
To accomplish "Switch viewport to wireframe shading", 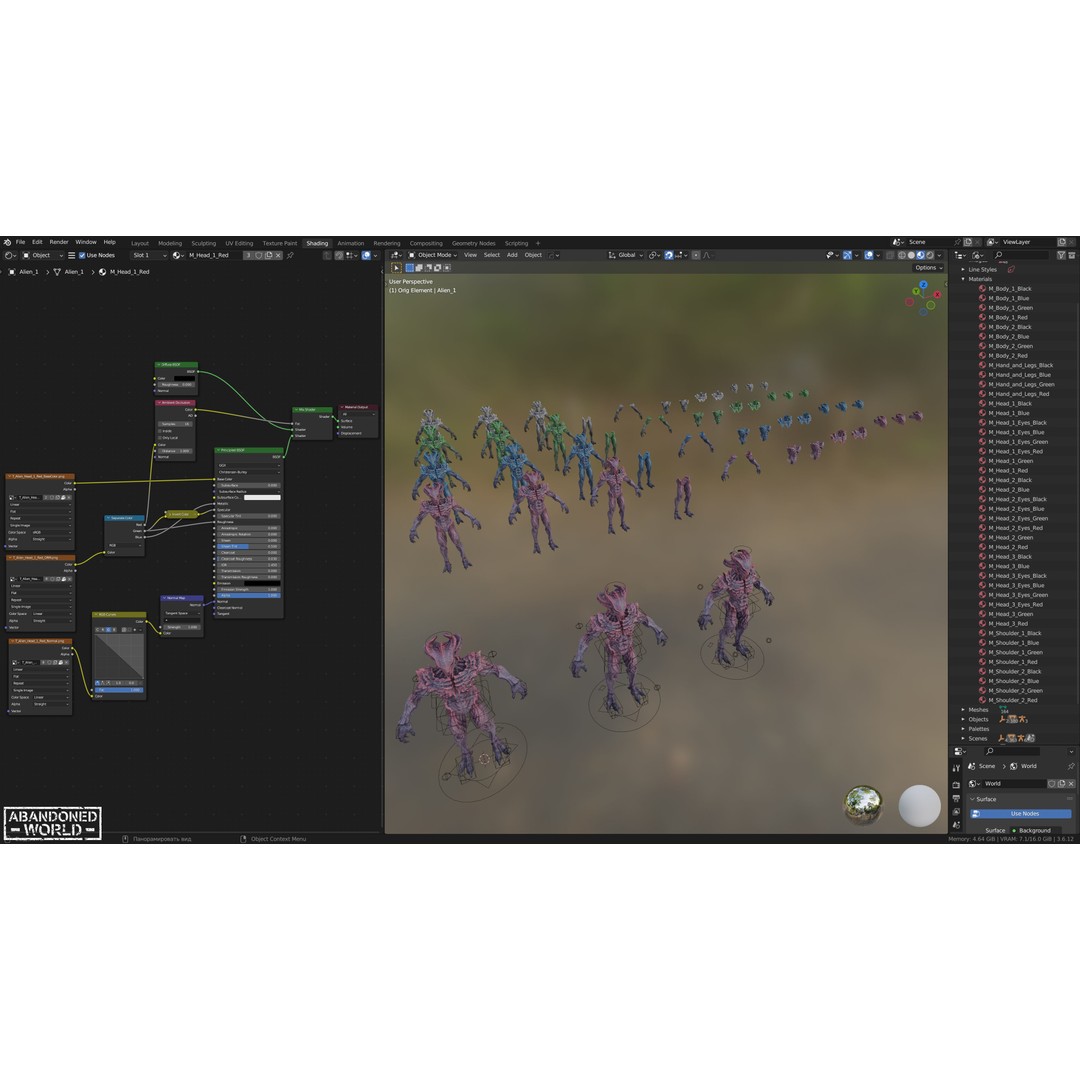I will (902, 256).
